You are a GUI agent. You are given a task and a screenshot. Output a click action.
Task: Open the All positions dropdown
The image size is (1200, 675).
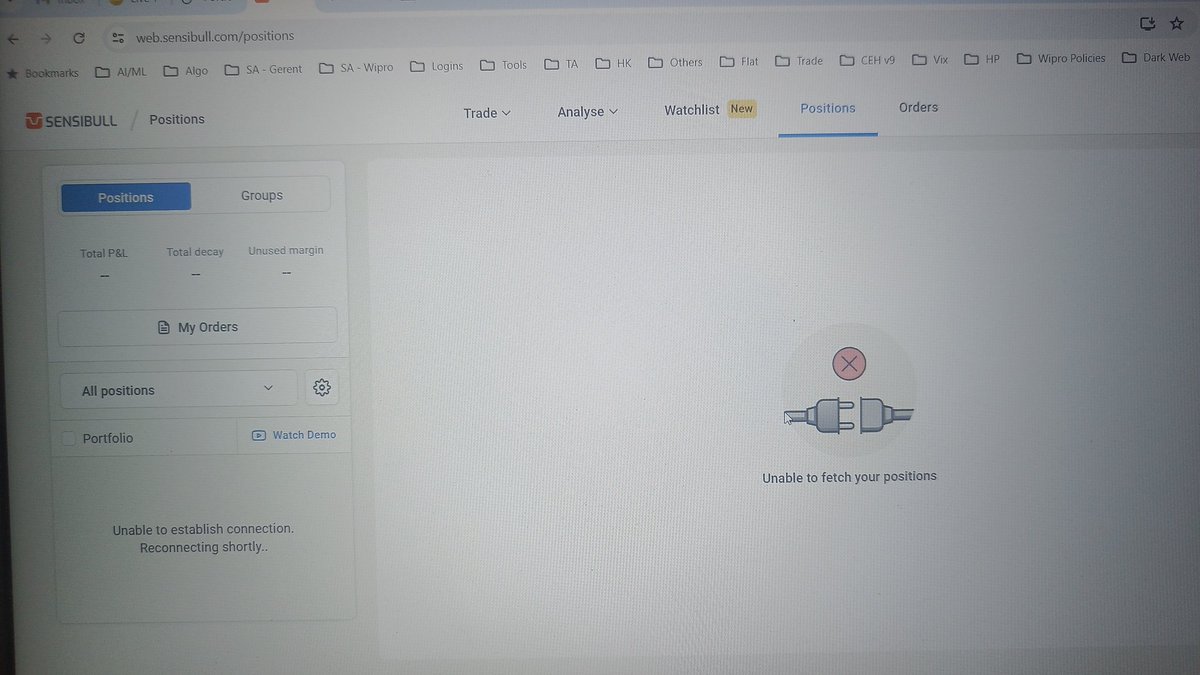pos(178,390)
